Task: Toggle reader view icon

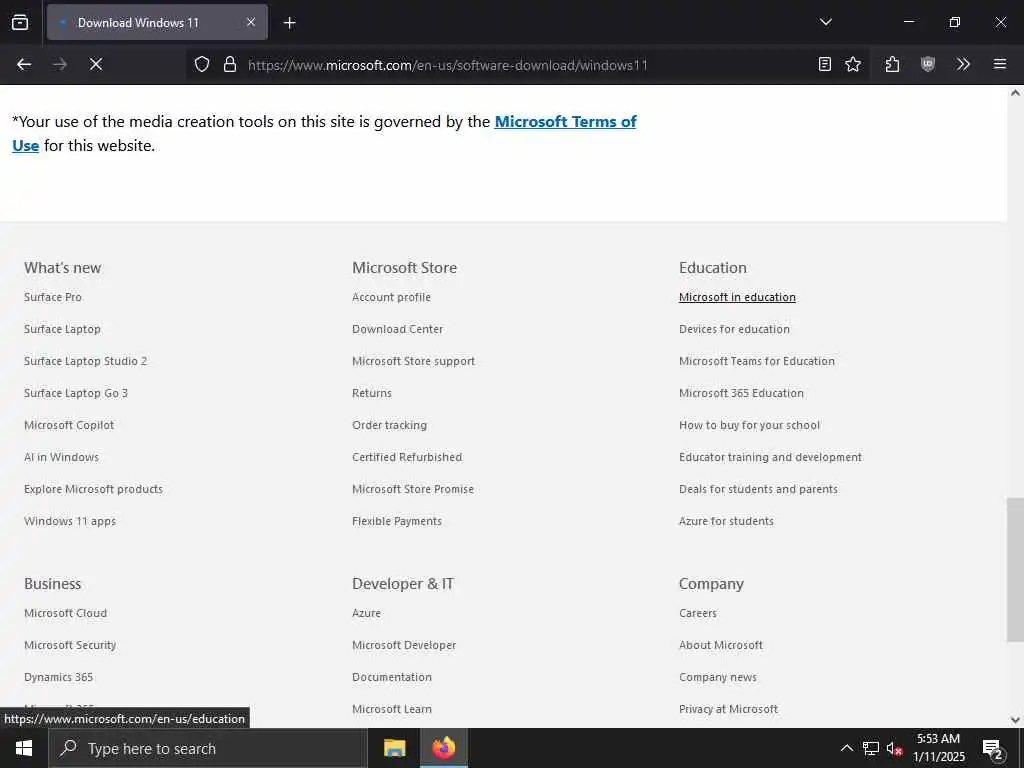Action: click(x=825, y=64)
